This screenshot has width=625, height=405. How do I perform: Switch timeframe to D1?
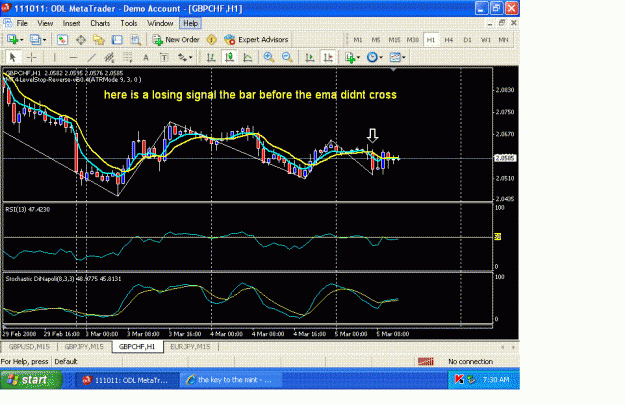[467, 40]
